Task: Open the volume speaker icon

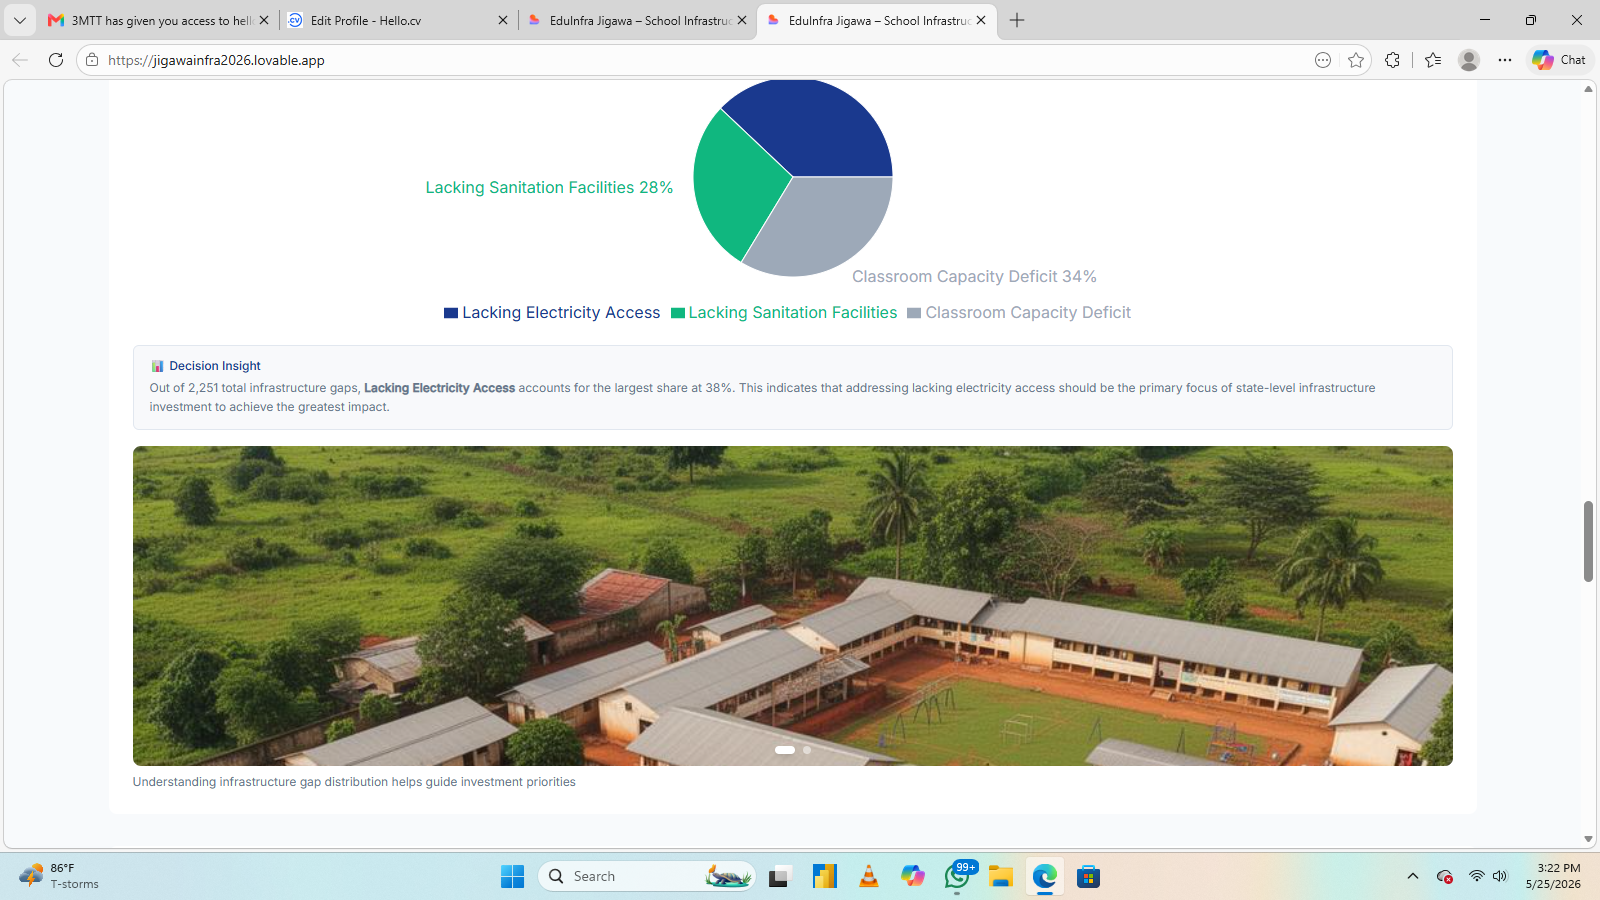Action: tap(1500, 877)
